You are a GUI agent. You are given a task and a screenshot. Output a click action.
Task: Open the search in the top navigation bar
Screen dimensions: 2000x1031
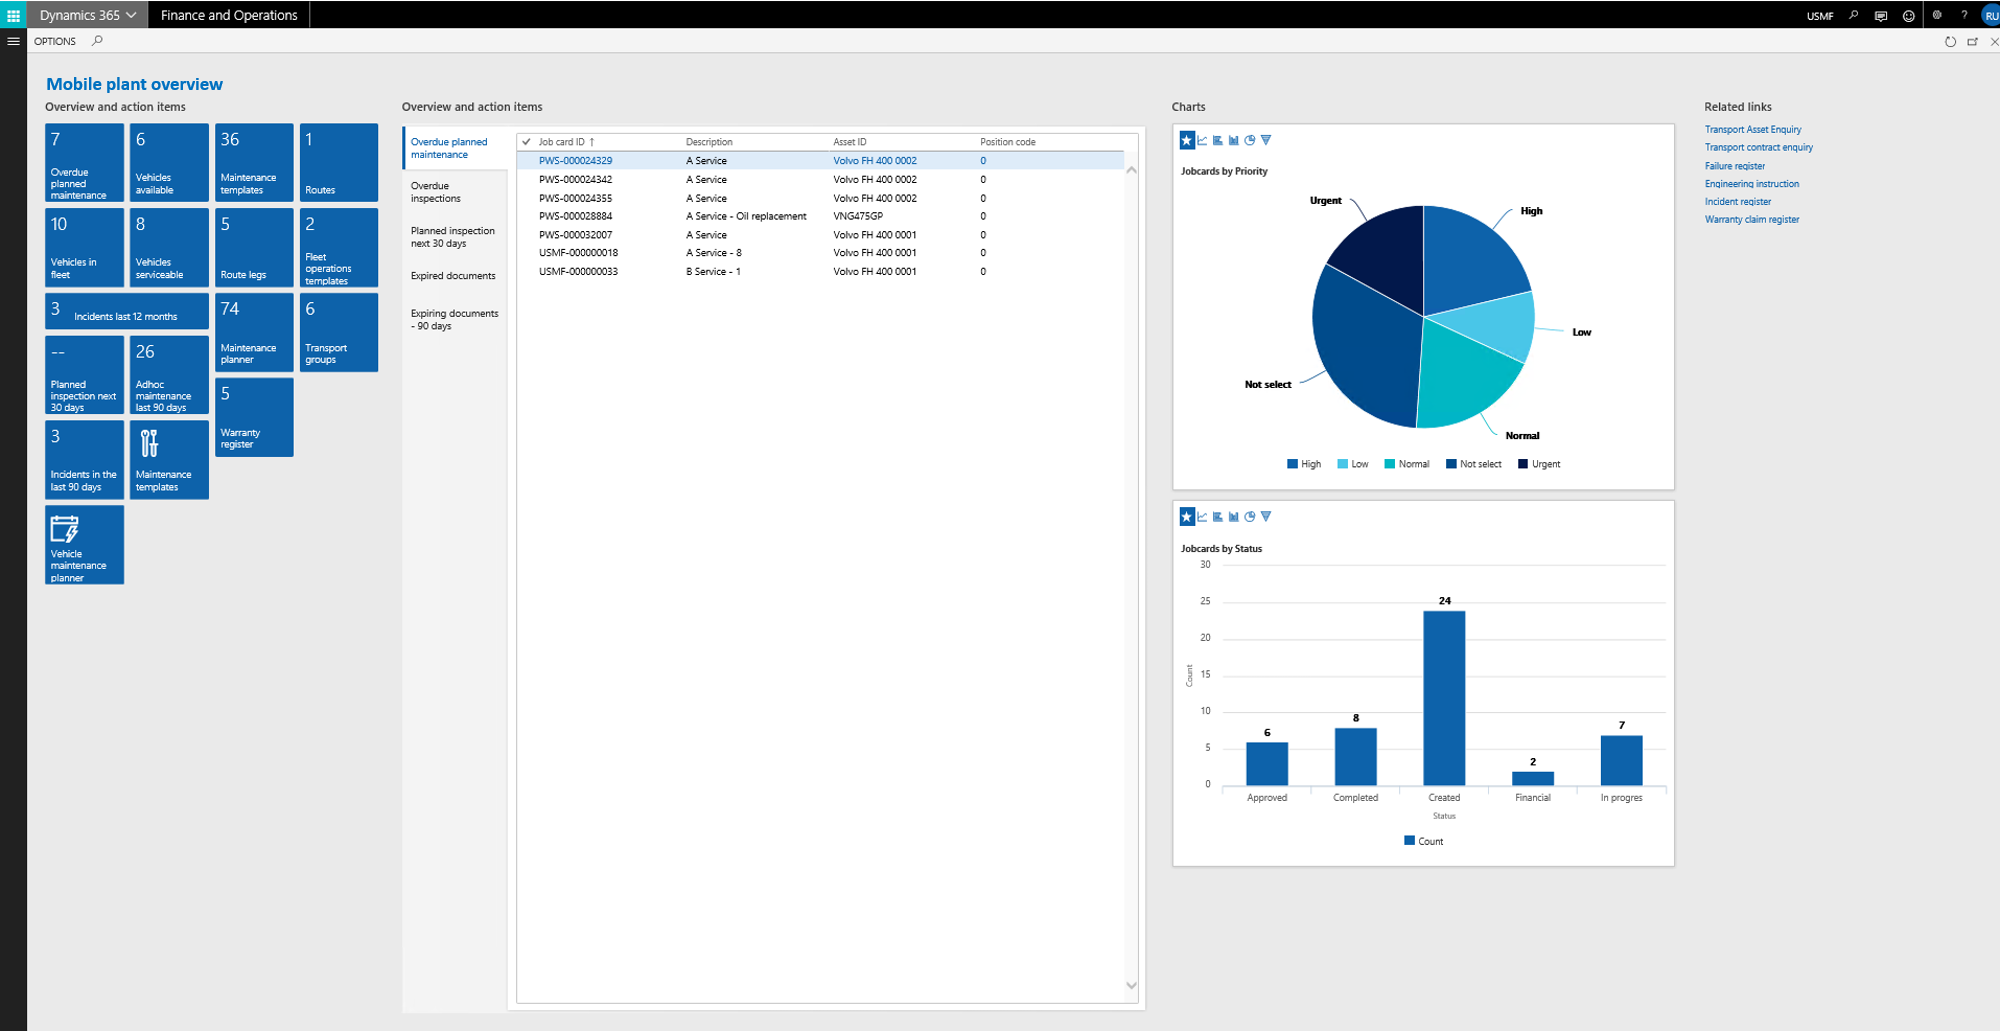tap(1852, 15)
